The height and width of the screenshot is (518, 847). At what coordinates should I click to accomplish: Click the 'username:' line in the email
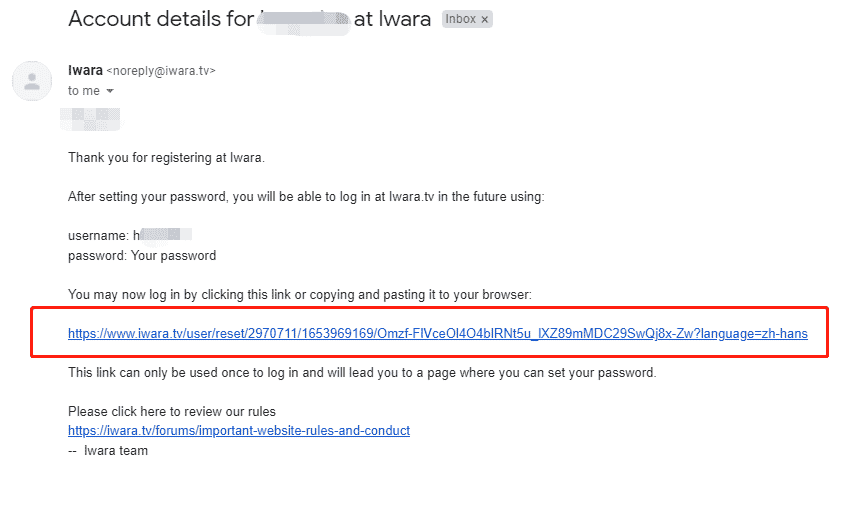click(130, 236)
